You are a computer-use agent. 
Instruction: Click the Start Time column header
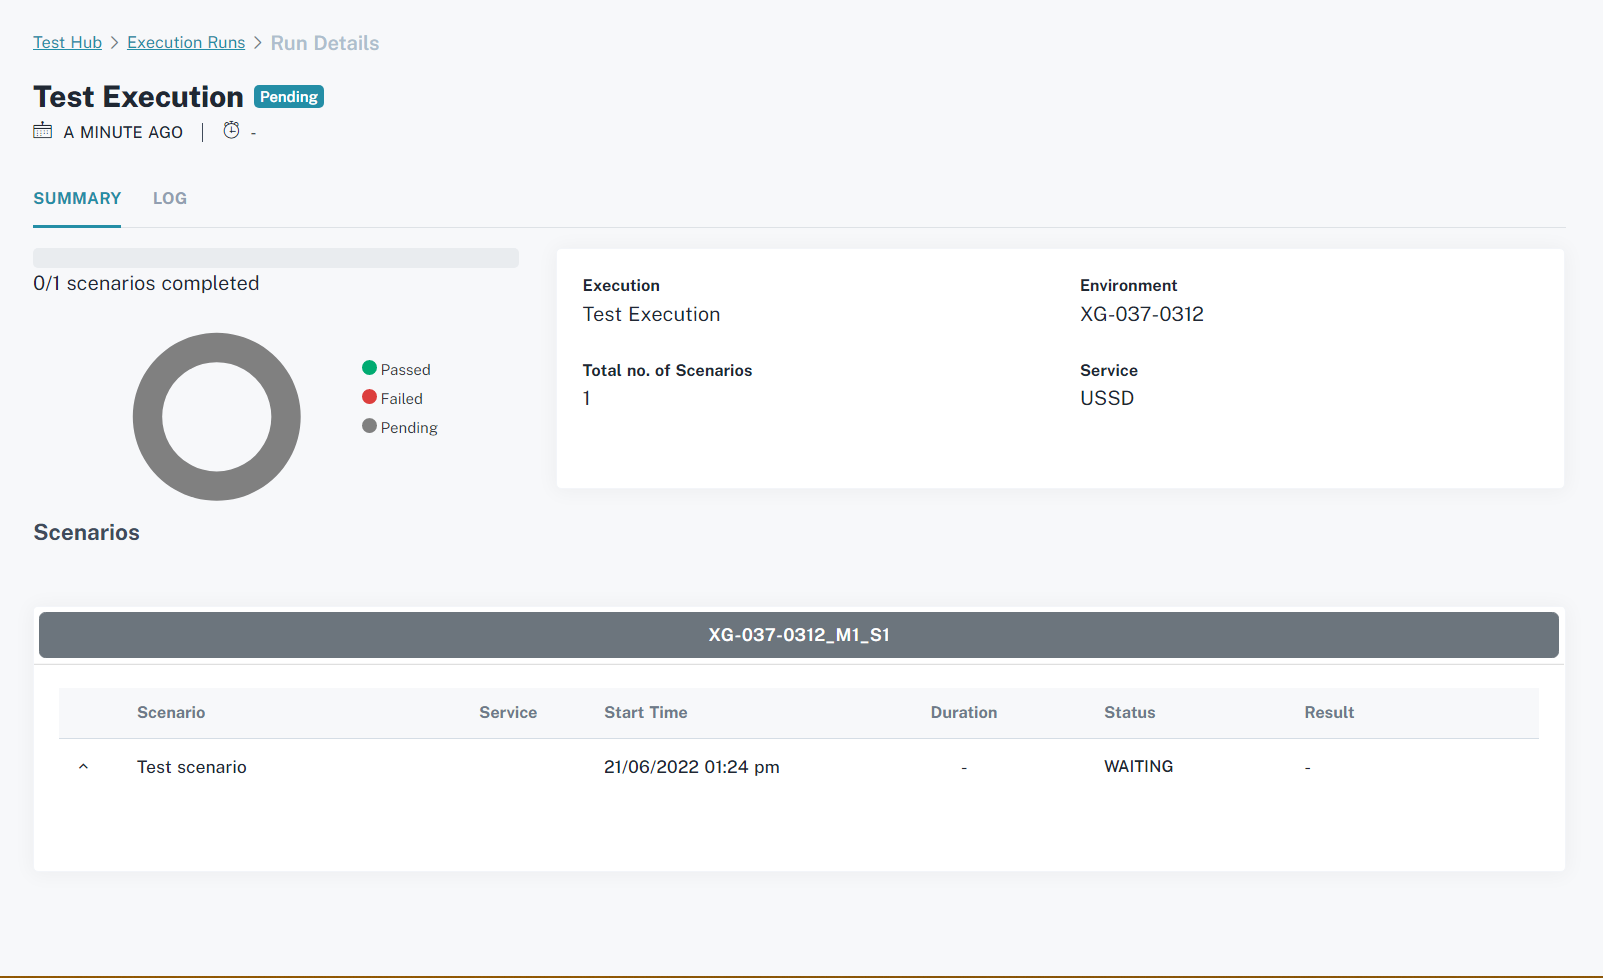(645, 712)
